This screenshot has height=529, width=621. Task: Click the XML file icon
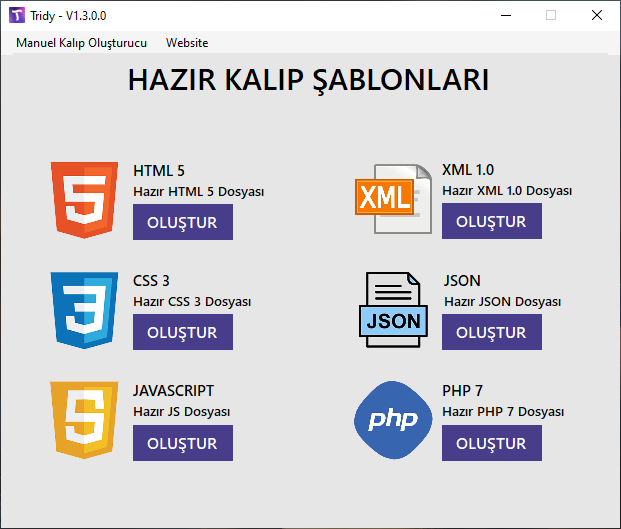click(x=393, y=199)
